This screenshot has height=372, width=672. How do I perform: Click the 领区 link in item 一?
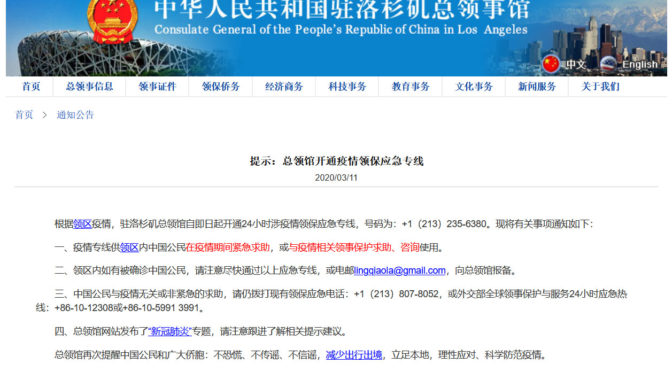coord(129,247)
